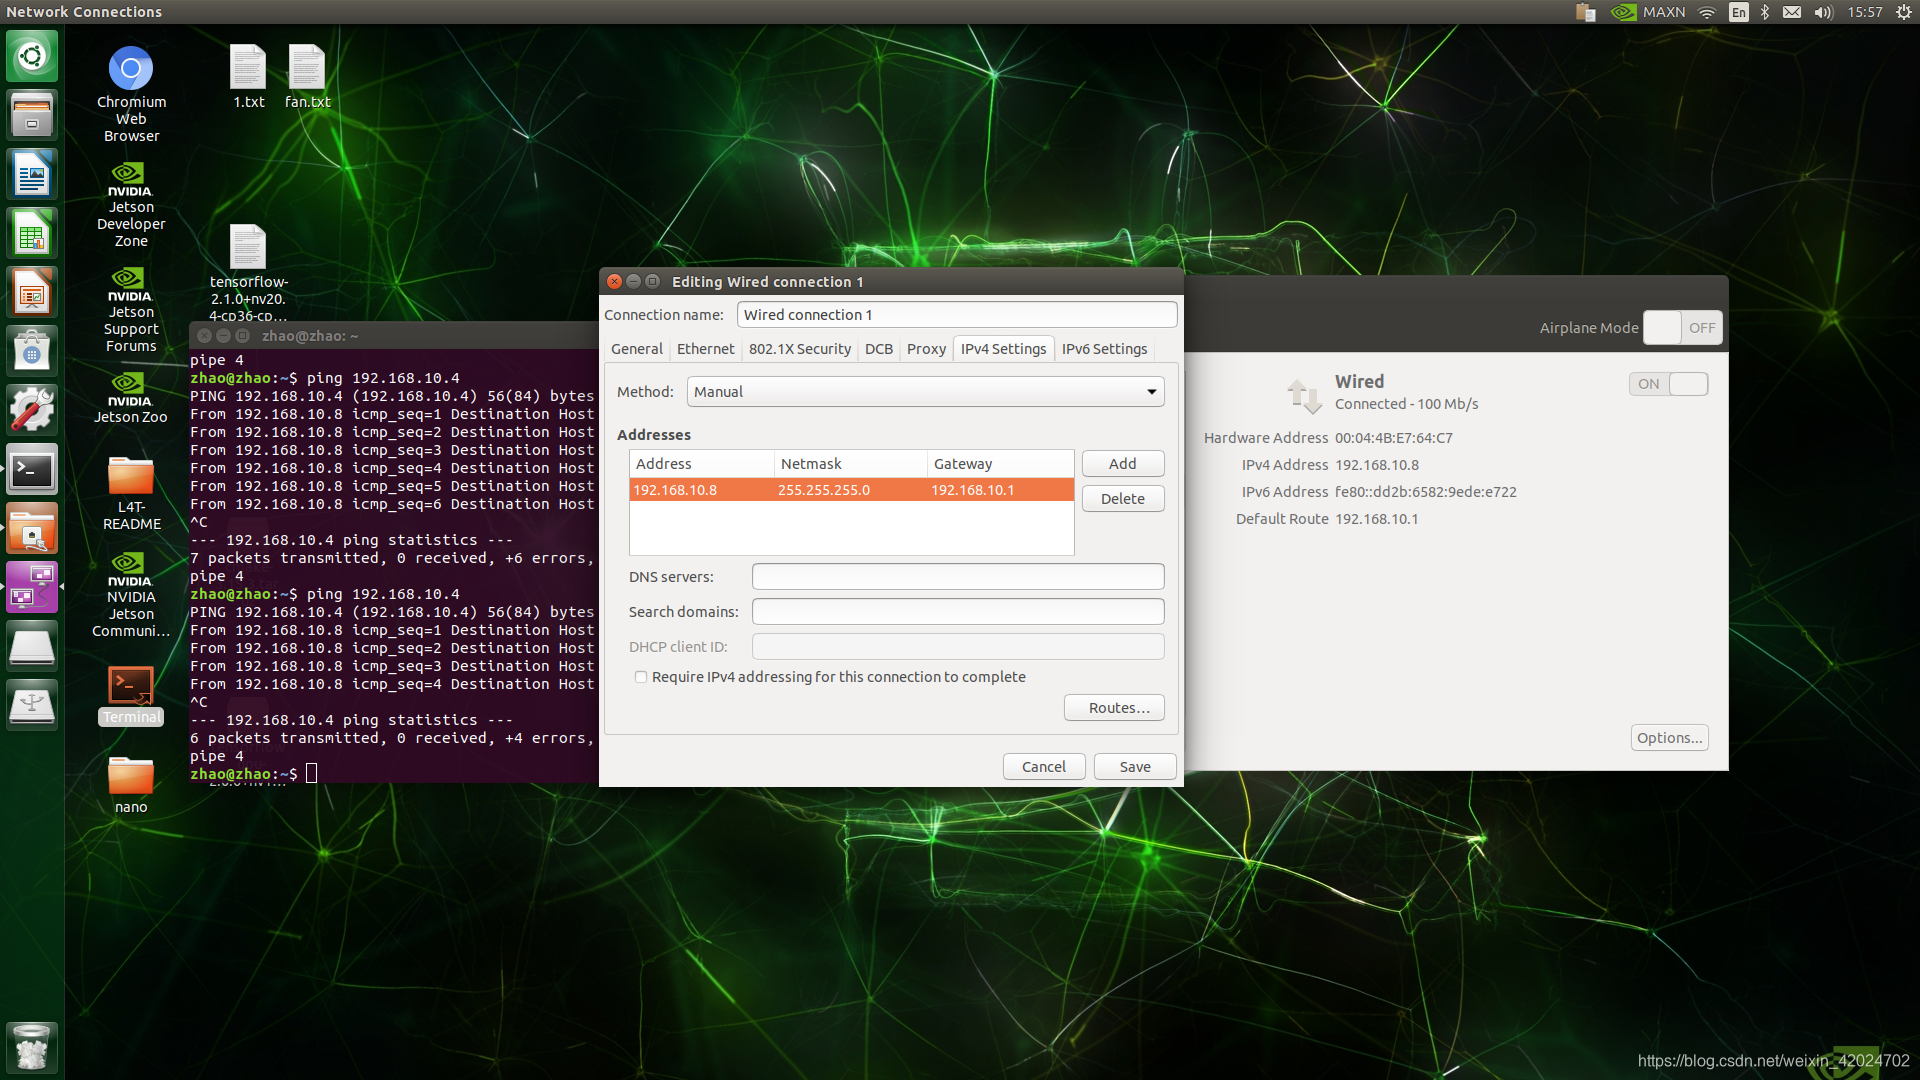Open the Terminal launcher in the dock

pyautogui.click(x=31, y=470)
